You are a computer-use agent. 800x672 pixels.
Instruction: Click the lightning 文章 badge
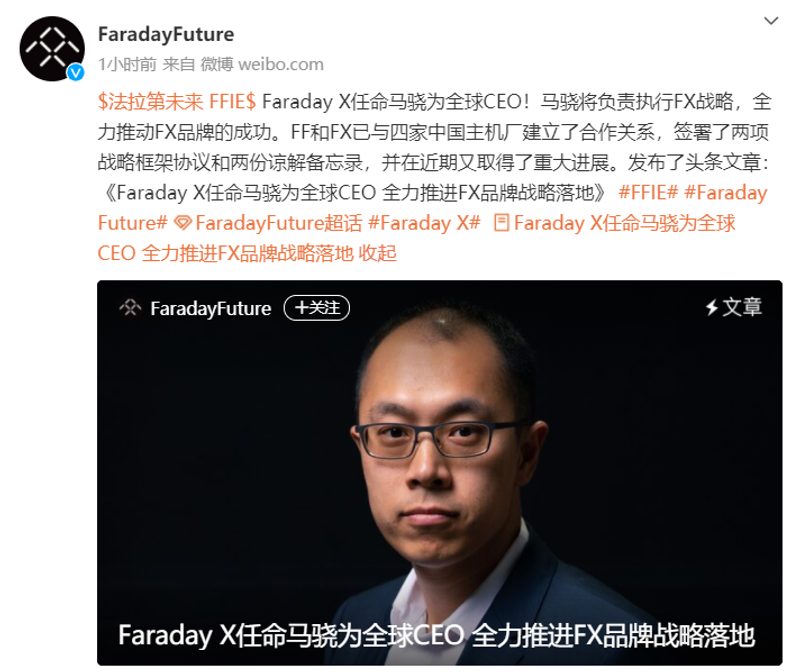733,307
